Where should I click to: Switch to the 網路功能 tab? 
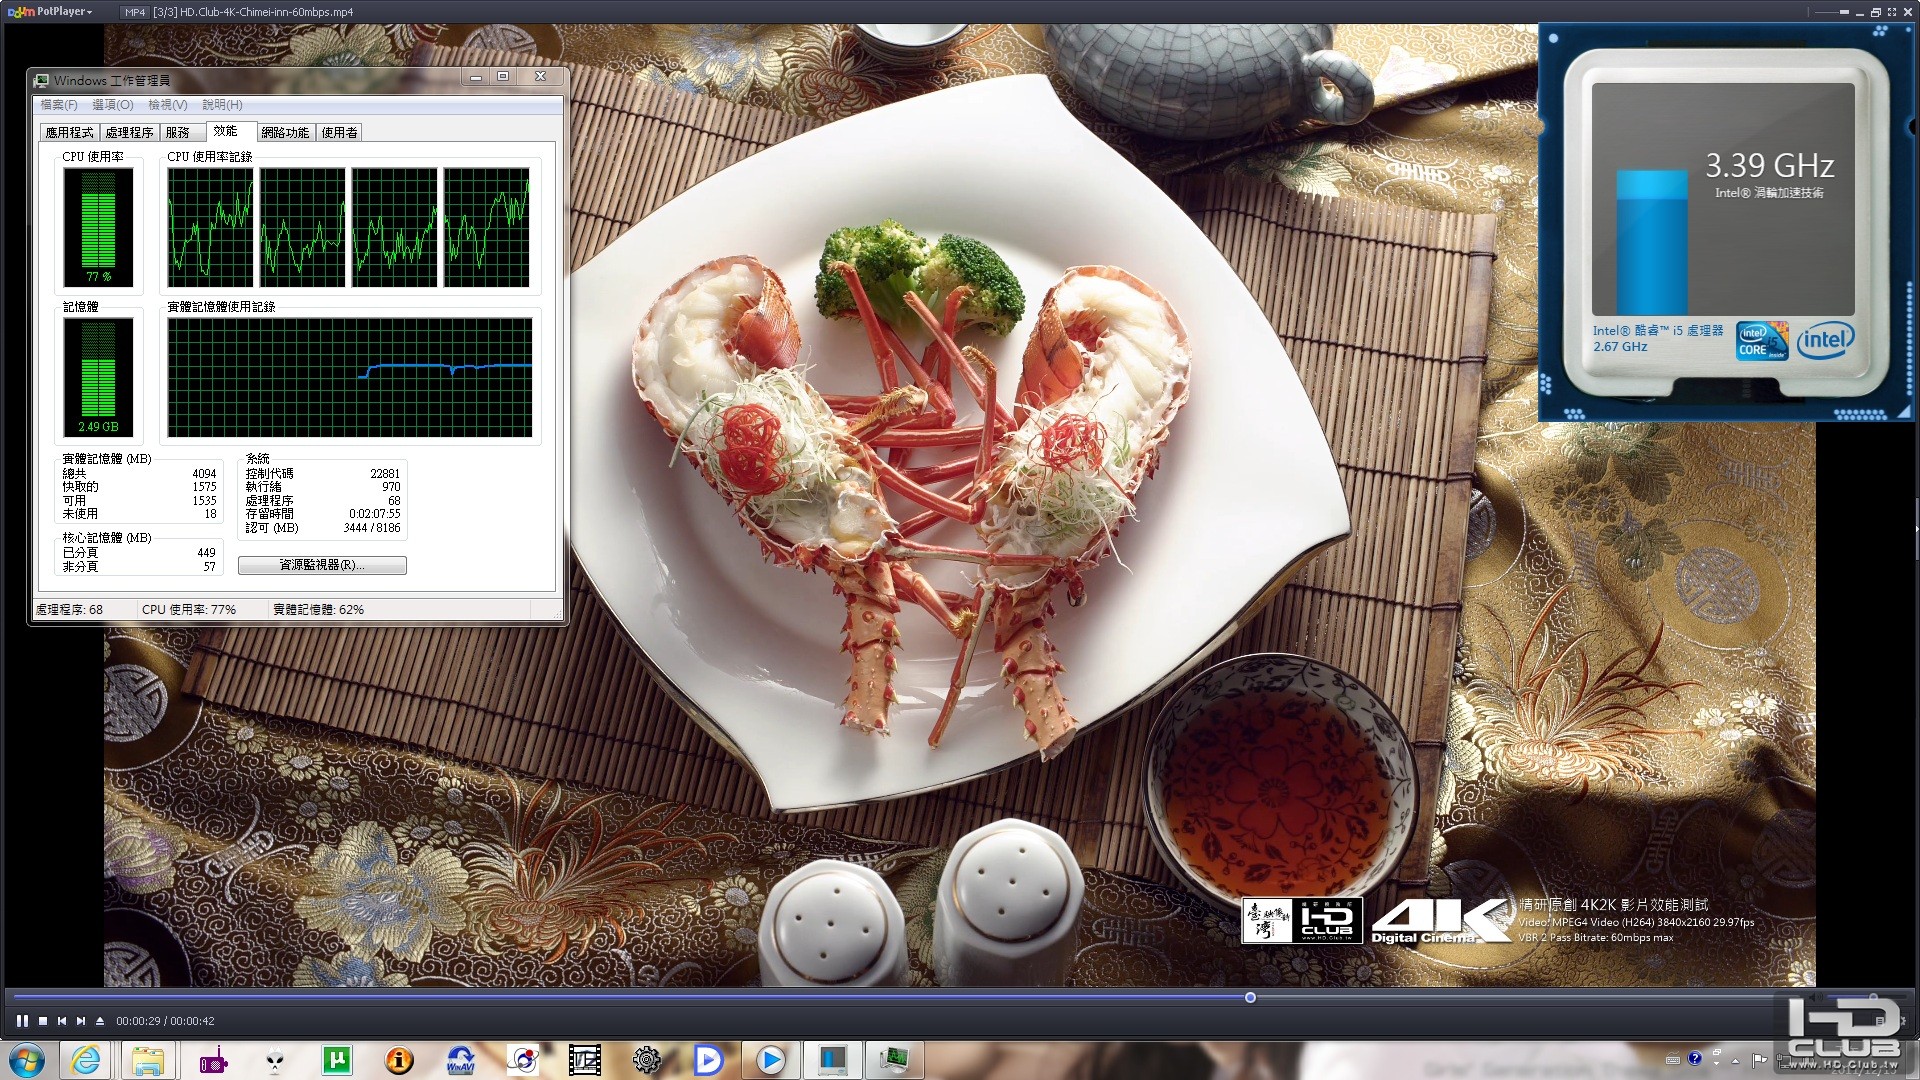pos(285,132)
